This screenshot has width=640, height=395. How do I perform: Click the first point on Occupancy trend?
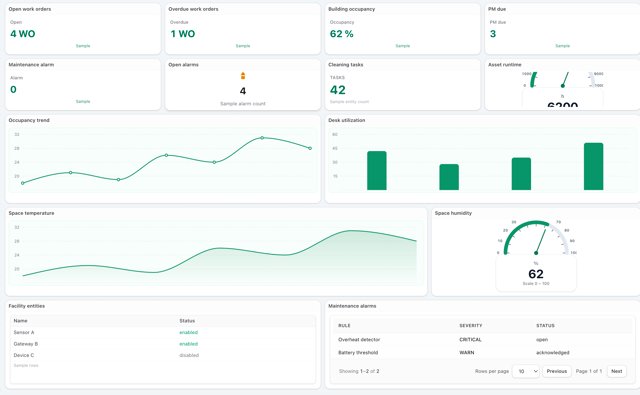(22, 183)
